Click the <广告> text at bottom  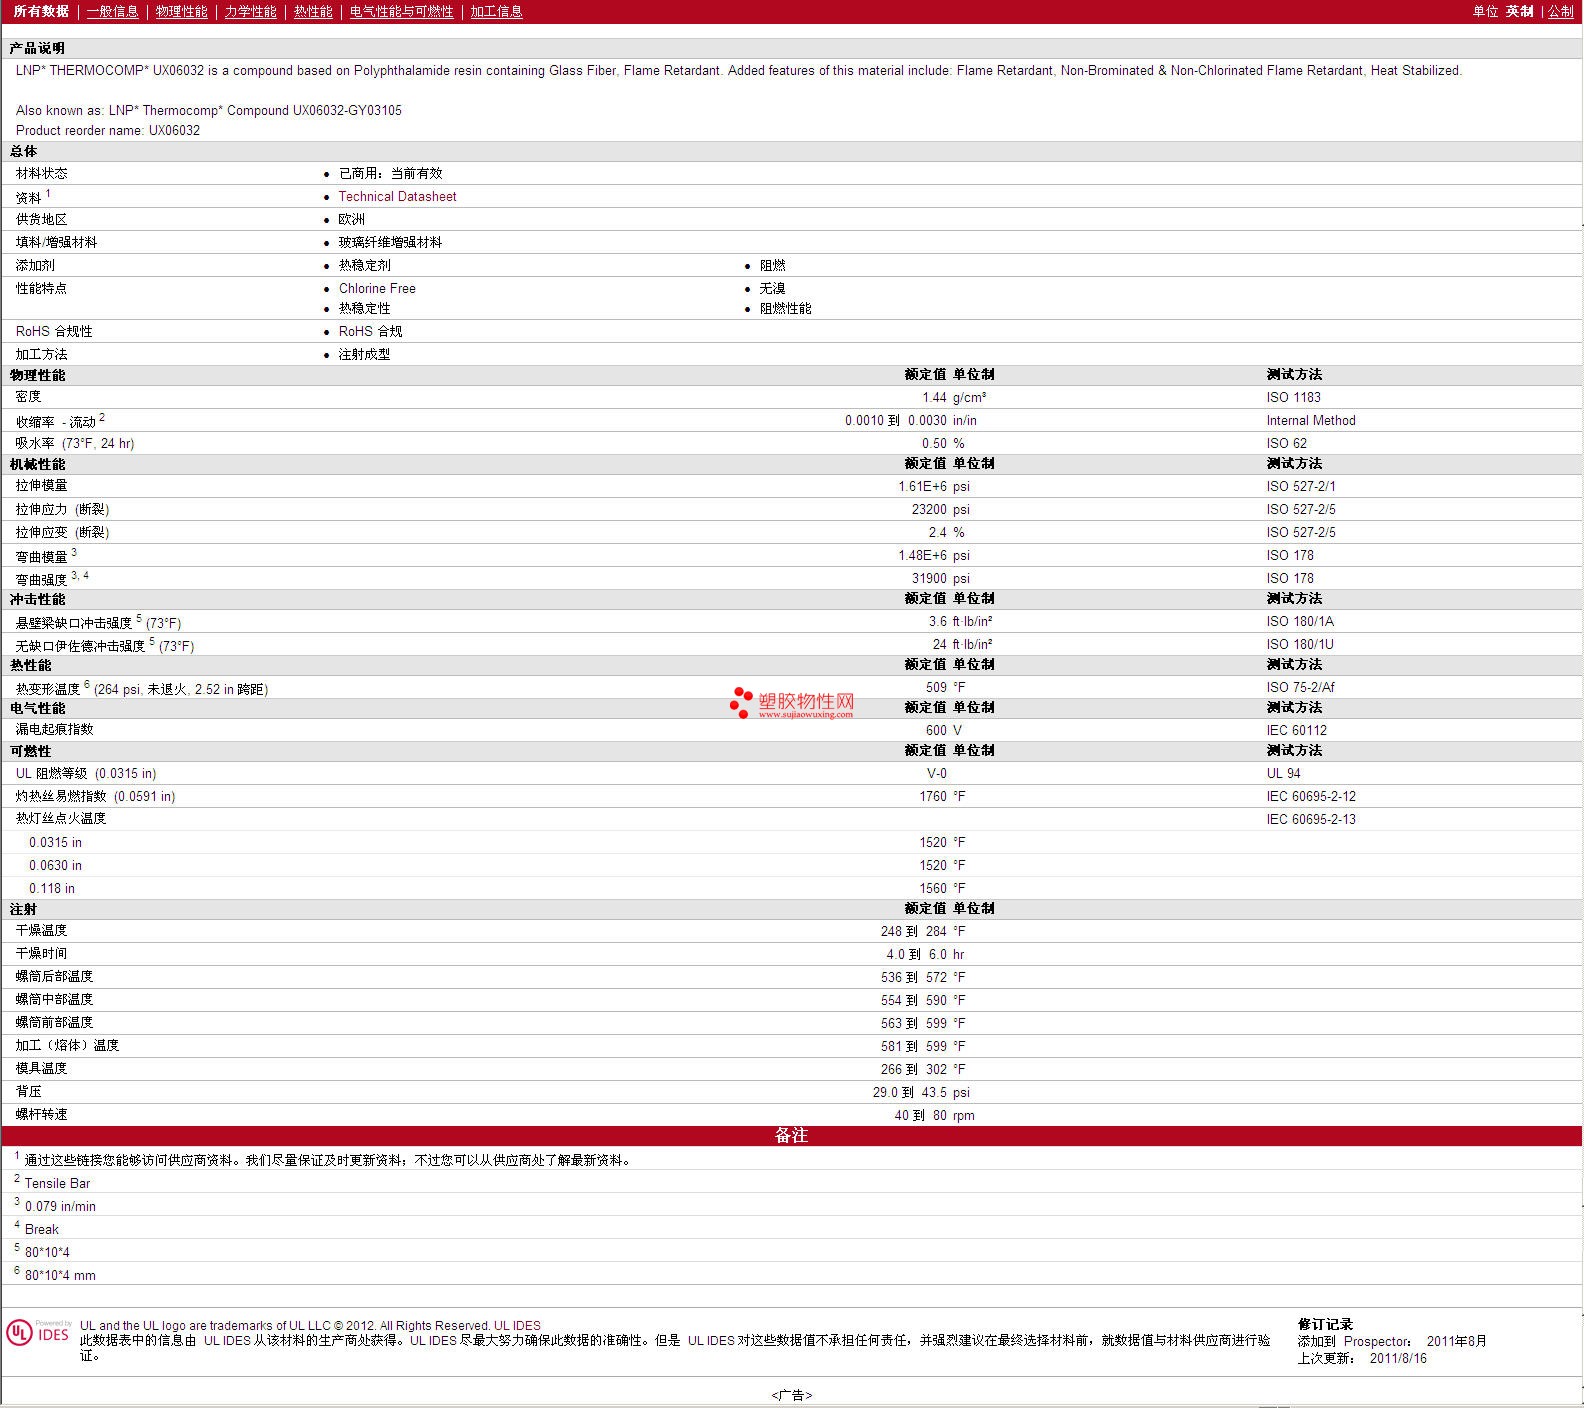coord(791,1395)
